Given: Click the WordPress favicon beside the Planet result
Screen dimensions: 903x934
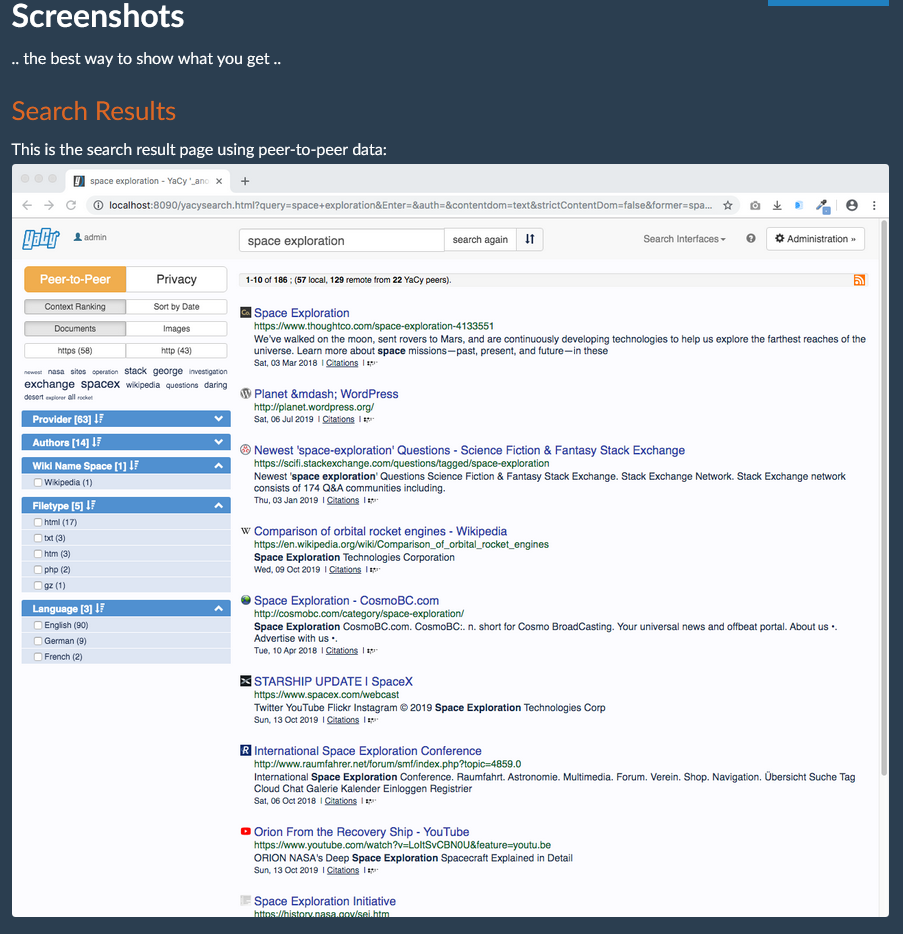Looking at the screenshot, I should coord(245,393).
